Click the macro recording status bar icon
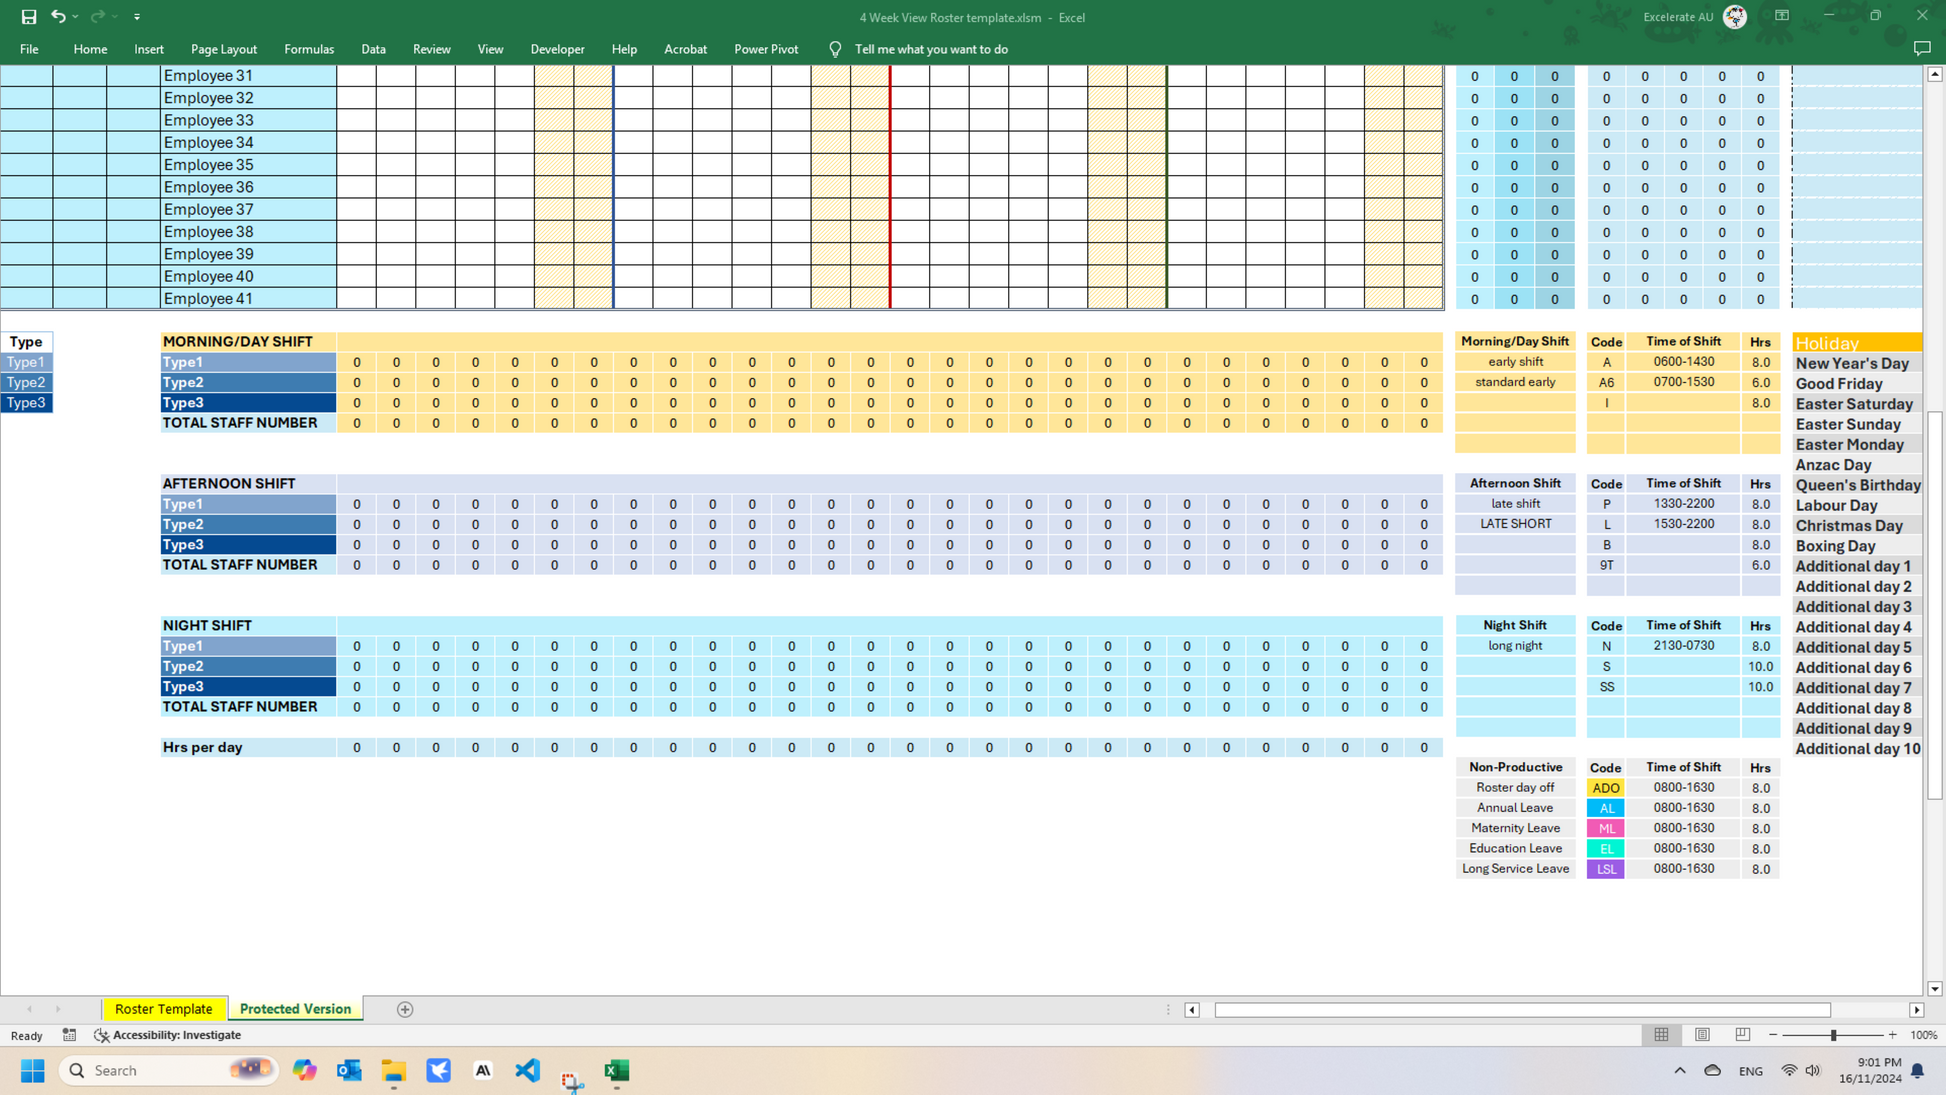Image resolution: width=1946 pixels, height=1095 pixels. [69, 1035]
